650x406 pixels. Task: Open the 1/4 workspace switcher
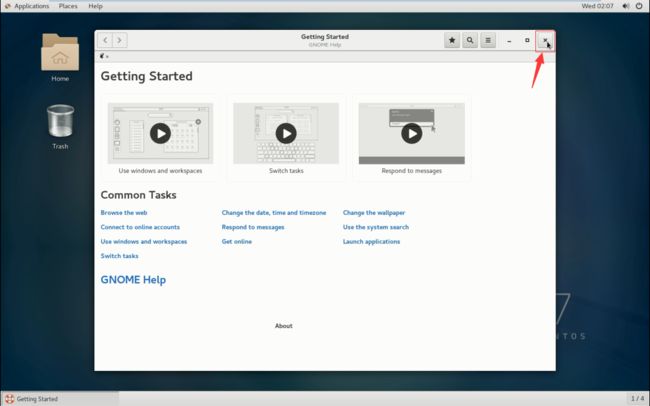(x=638, y=399)
